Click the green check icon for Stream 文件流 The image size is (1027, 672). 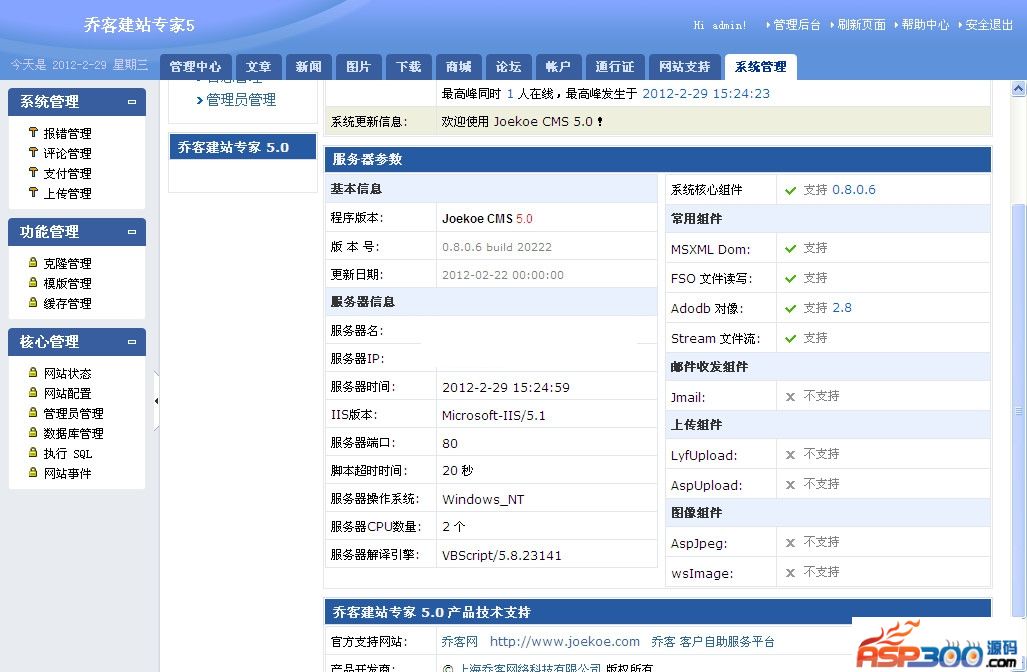pos(791,339)
